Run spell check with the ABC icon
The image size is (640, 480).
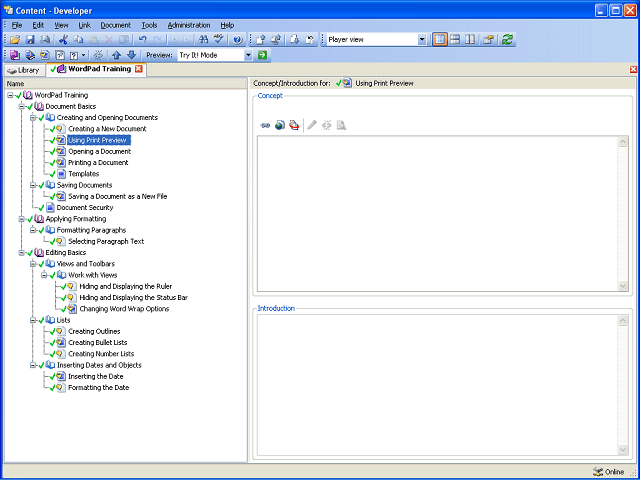(219, 40)
